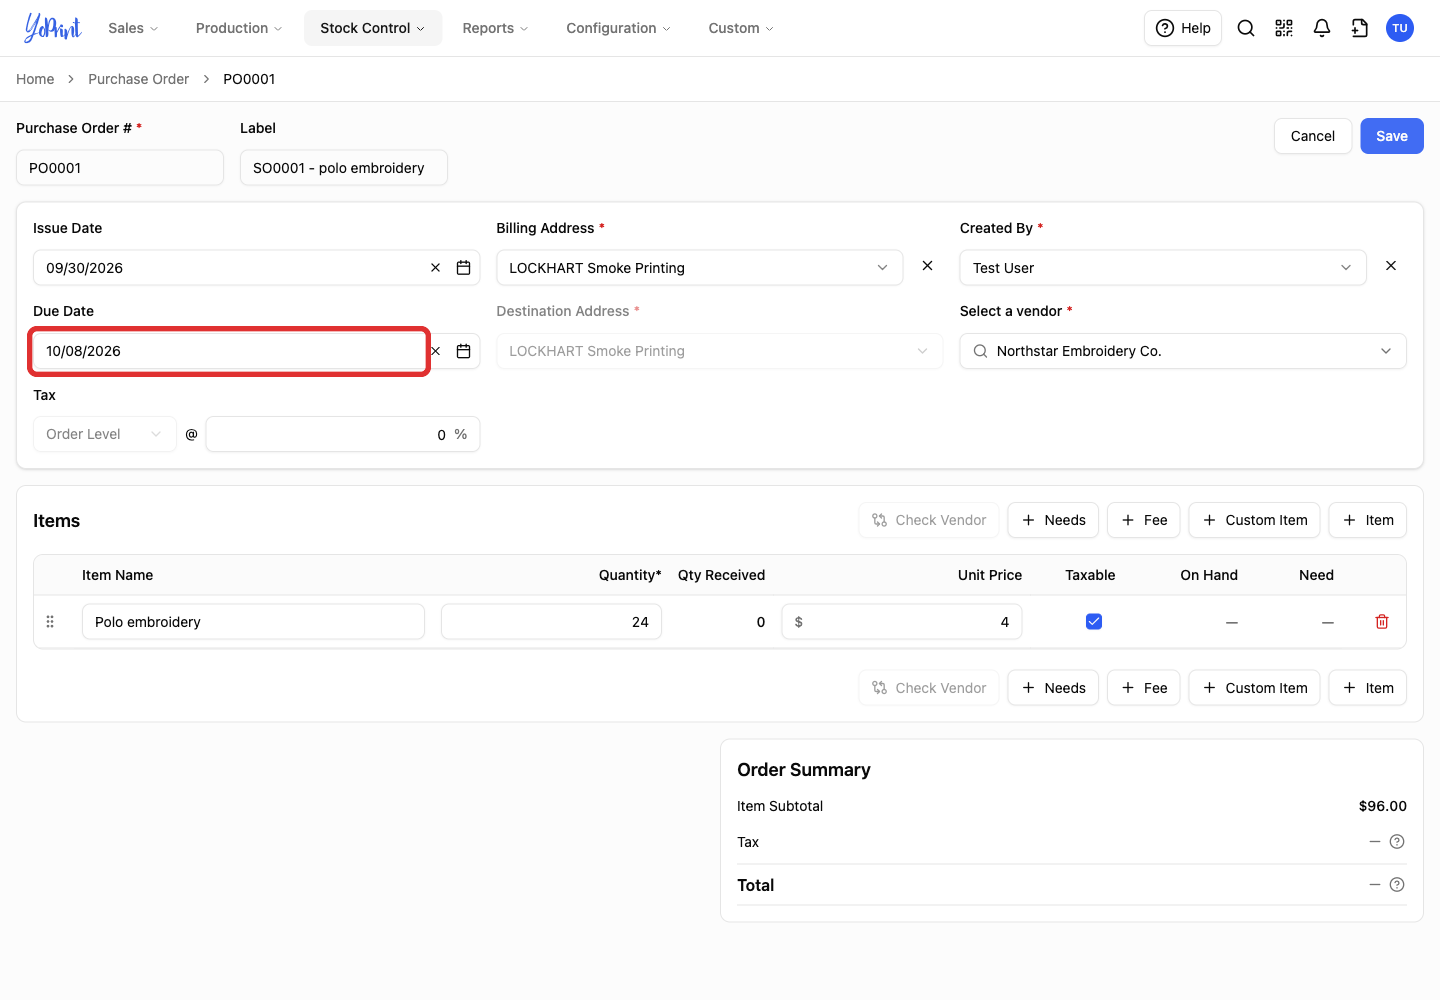Open the Destination Address dropdown
This screenshot has height=1000, width=1440.
click(x=720, y=351)
